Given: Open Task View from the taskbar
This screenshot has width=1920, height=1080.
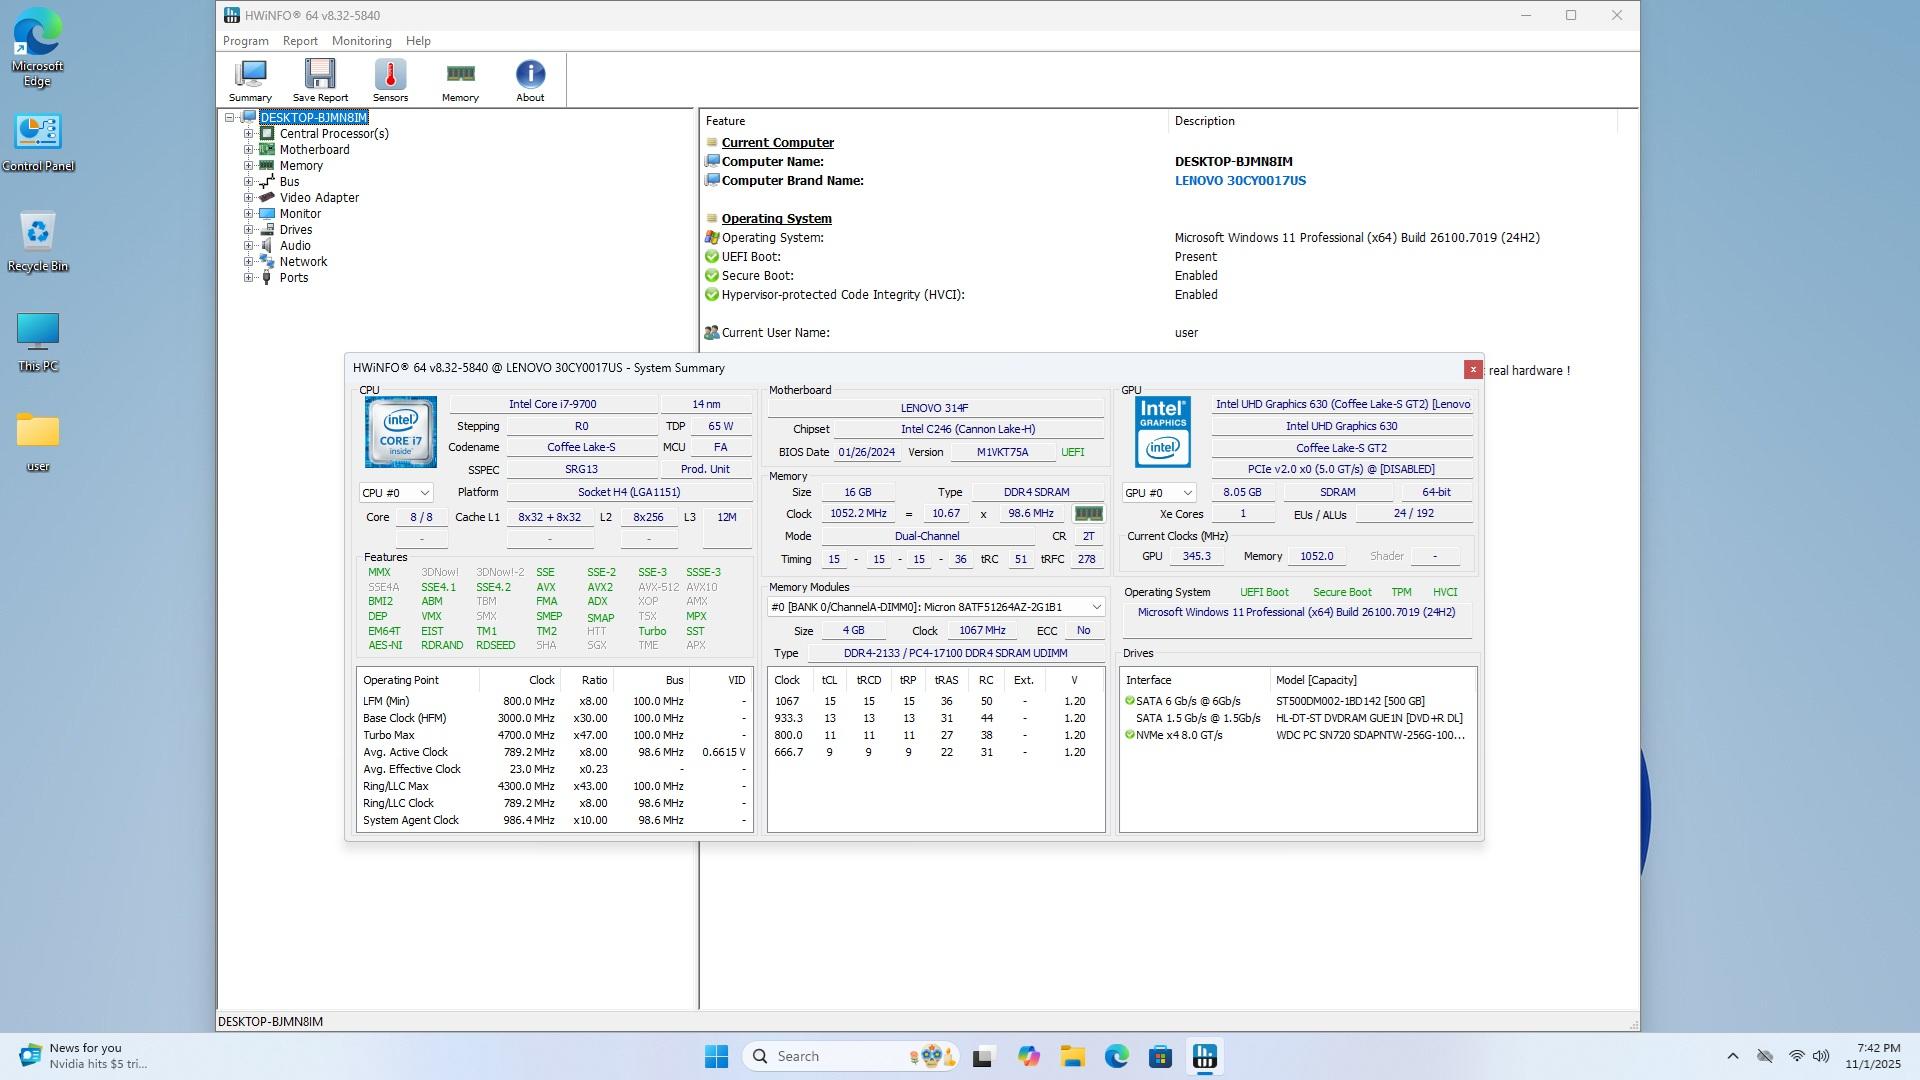Looking at the screenshot, I should point(983,1056).
